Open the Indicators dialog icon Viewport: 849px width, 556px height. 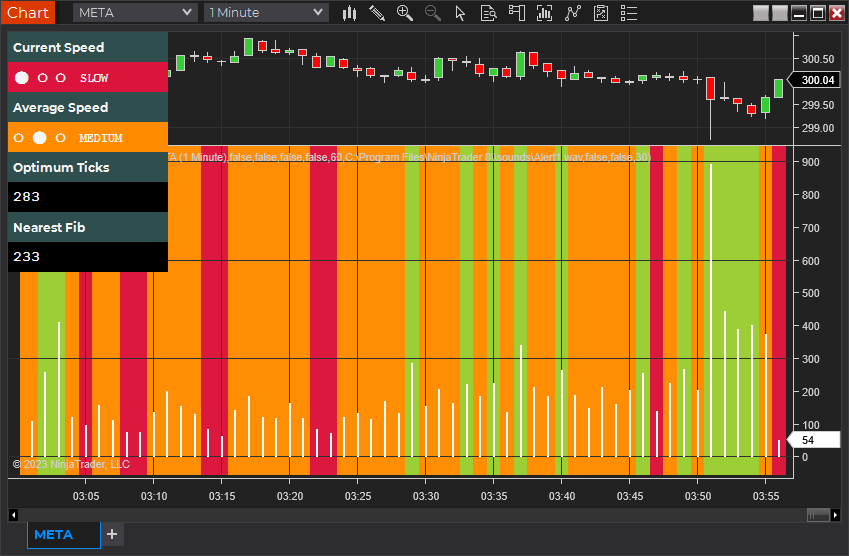tap(545, 13)
